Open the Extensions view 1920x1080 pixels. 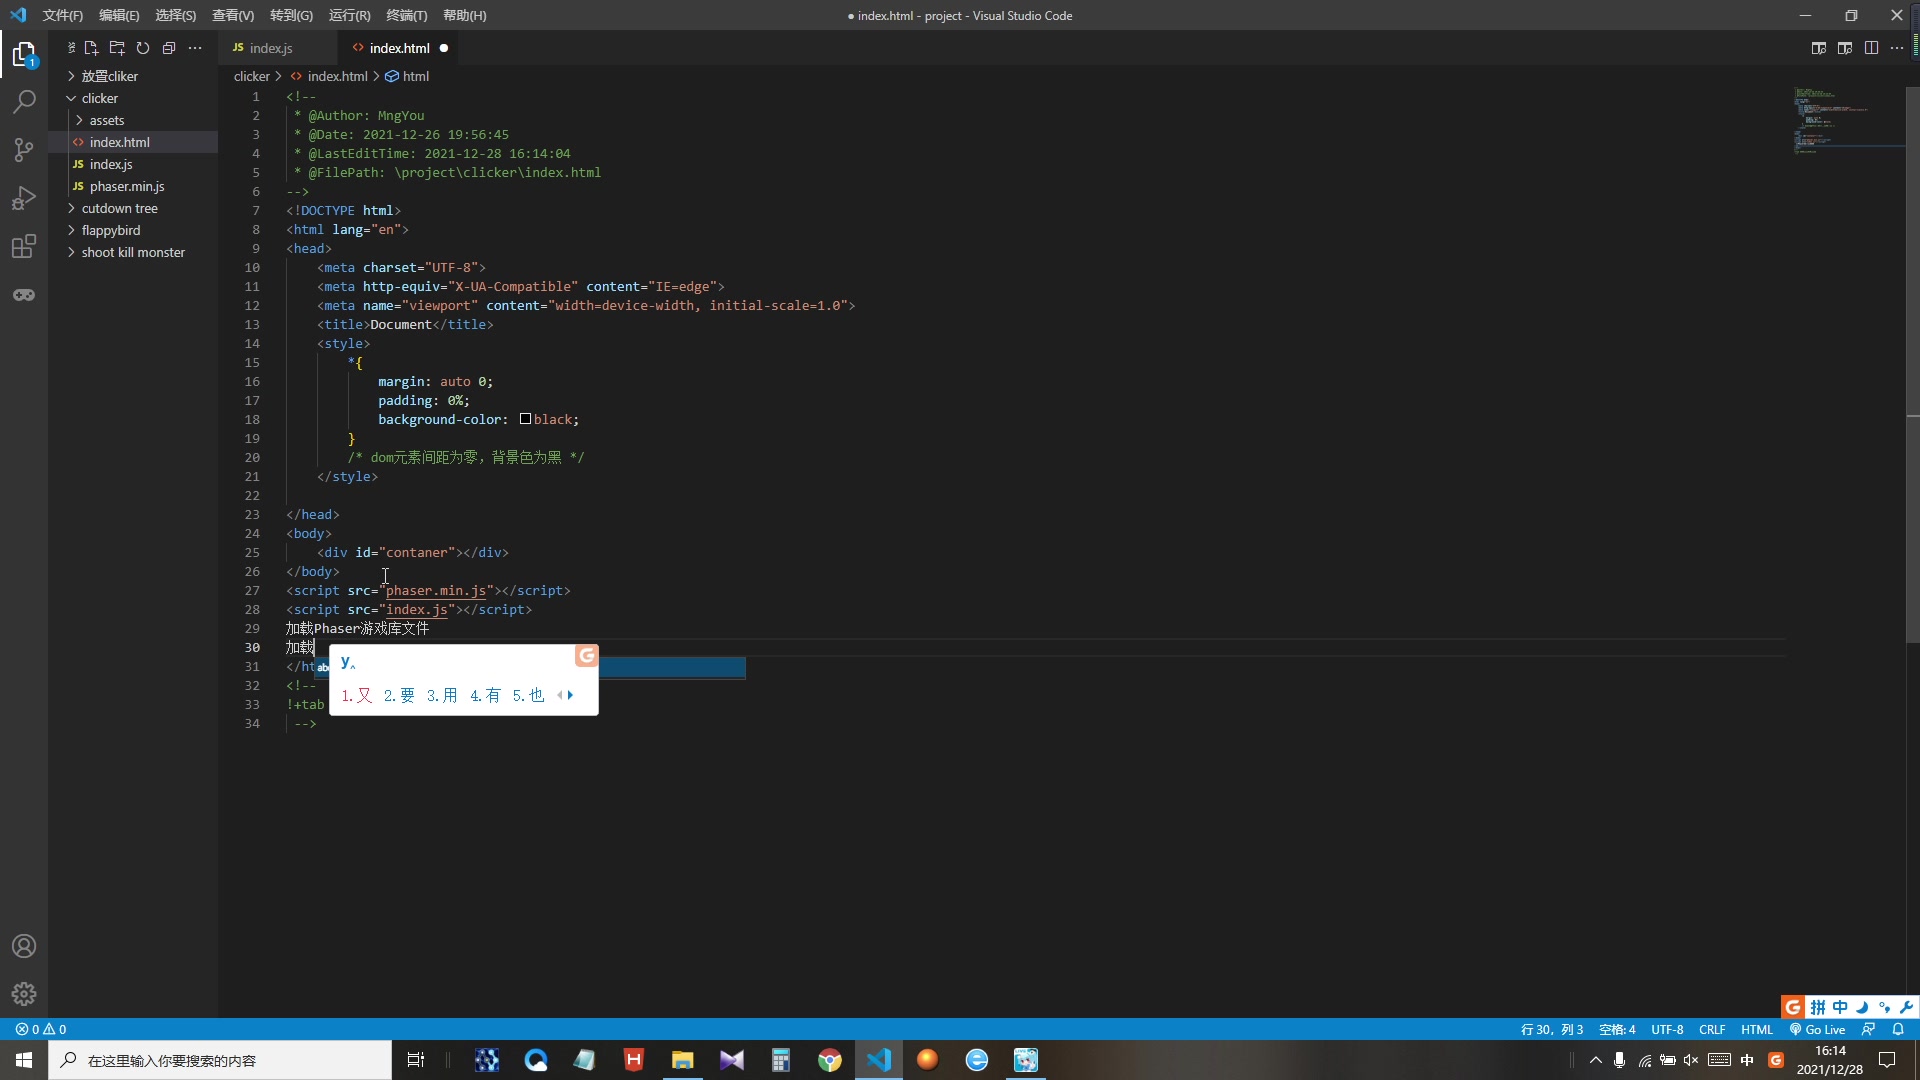24,246
